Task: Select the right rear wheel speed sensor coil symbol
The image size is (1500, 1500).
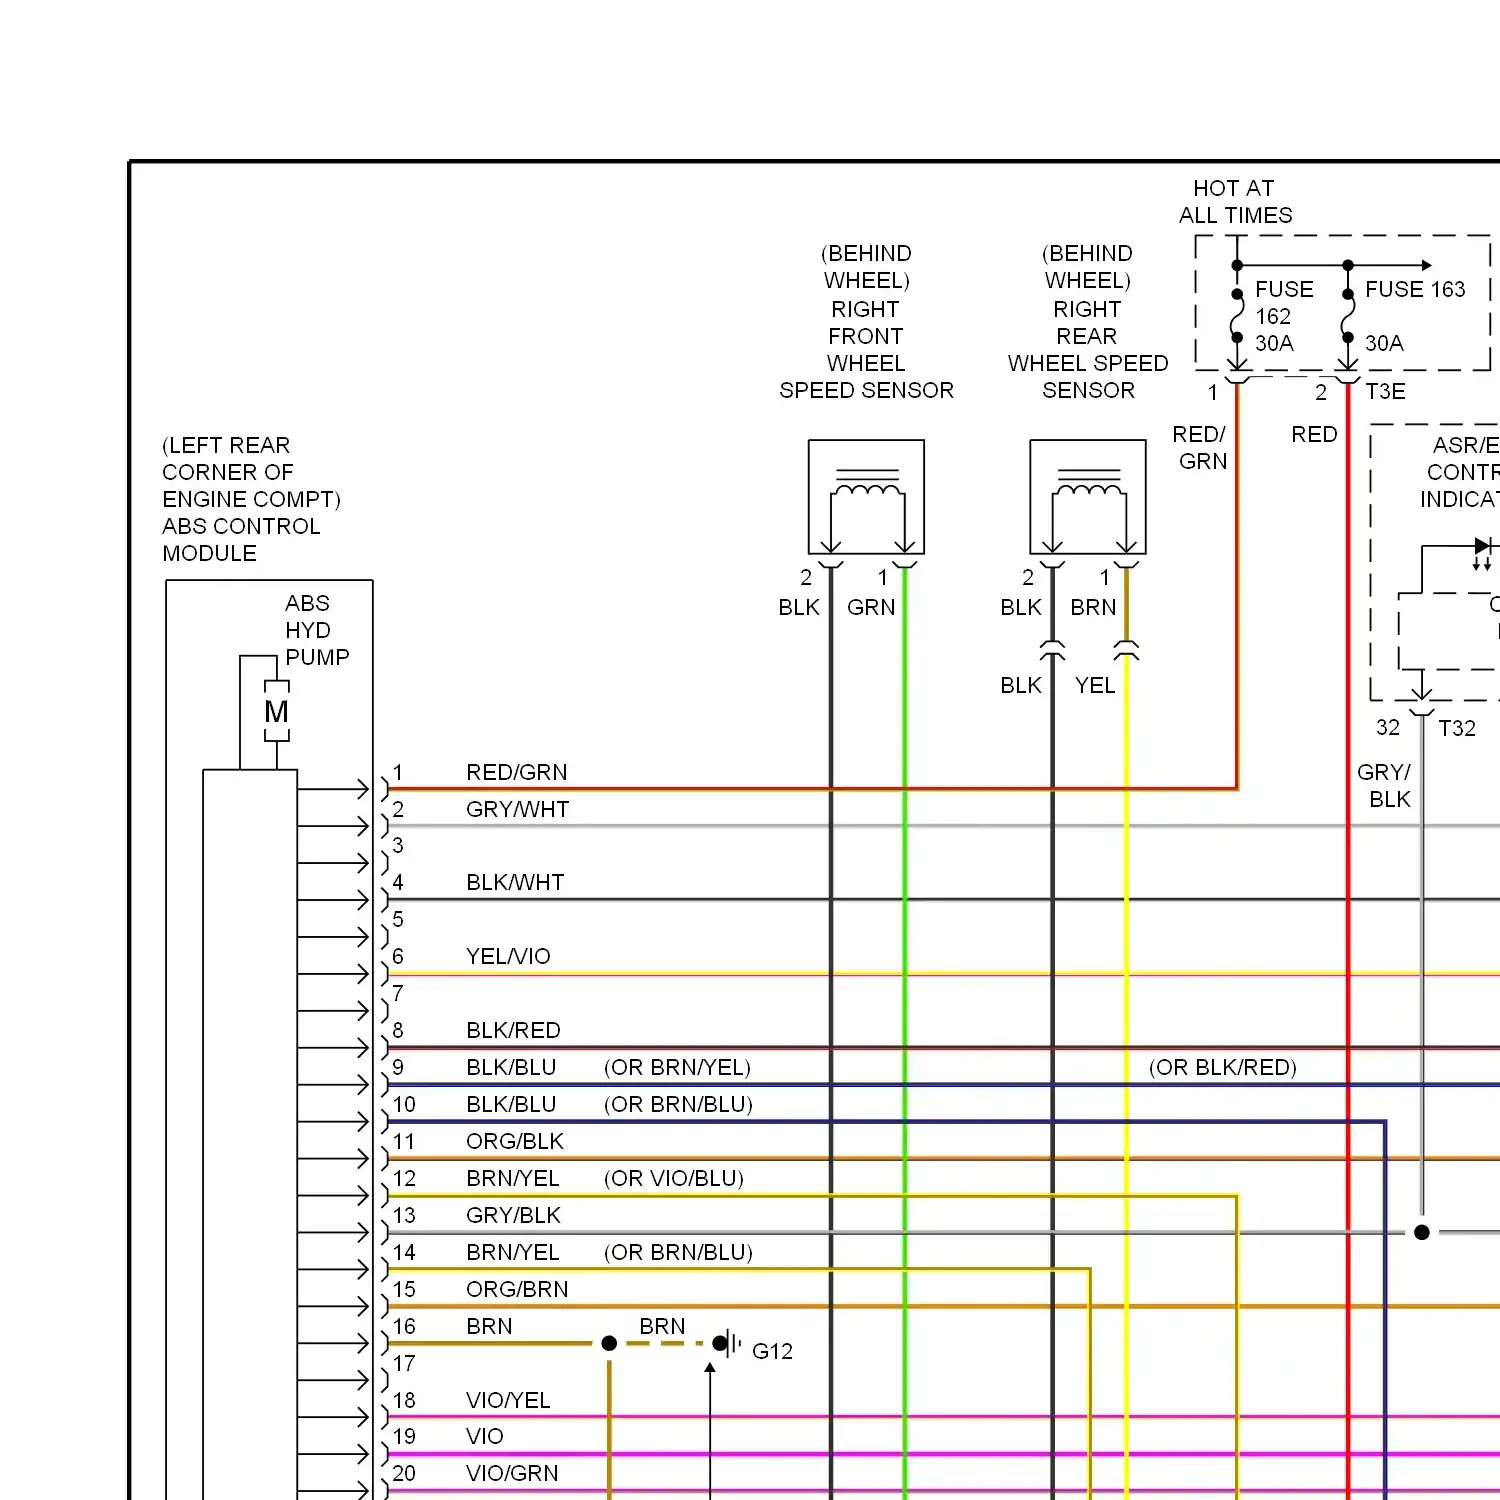Action: (1088, 497)
